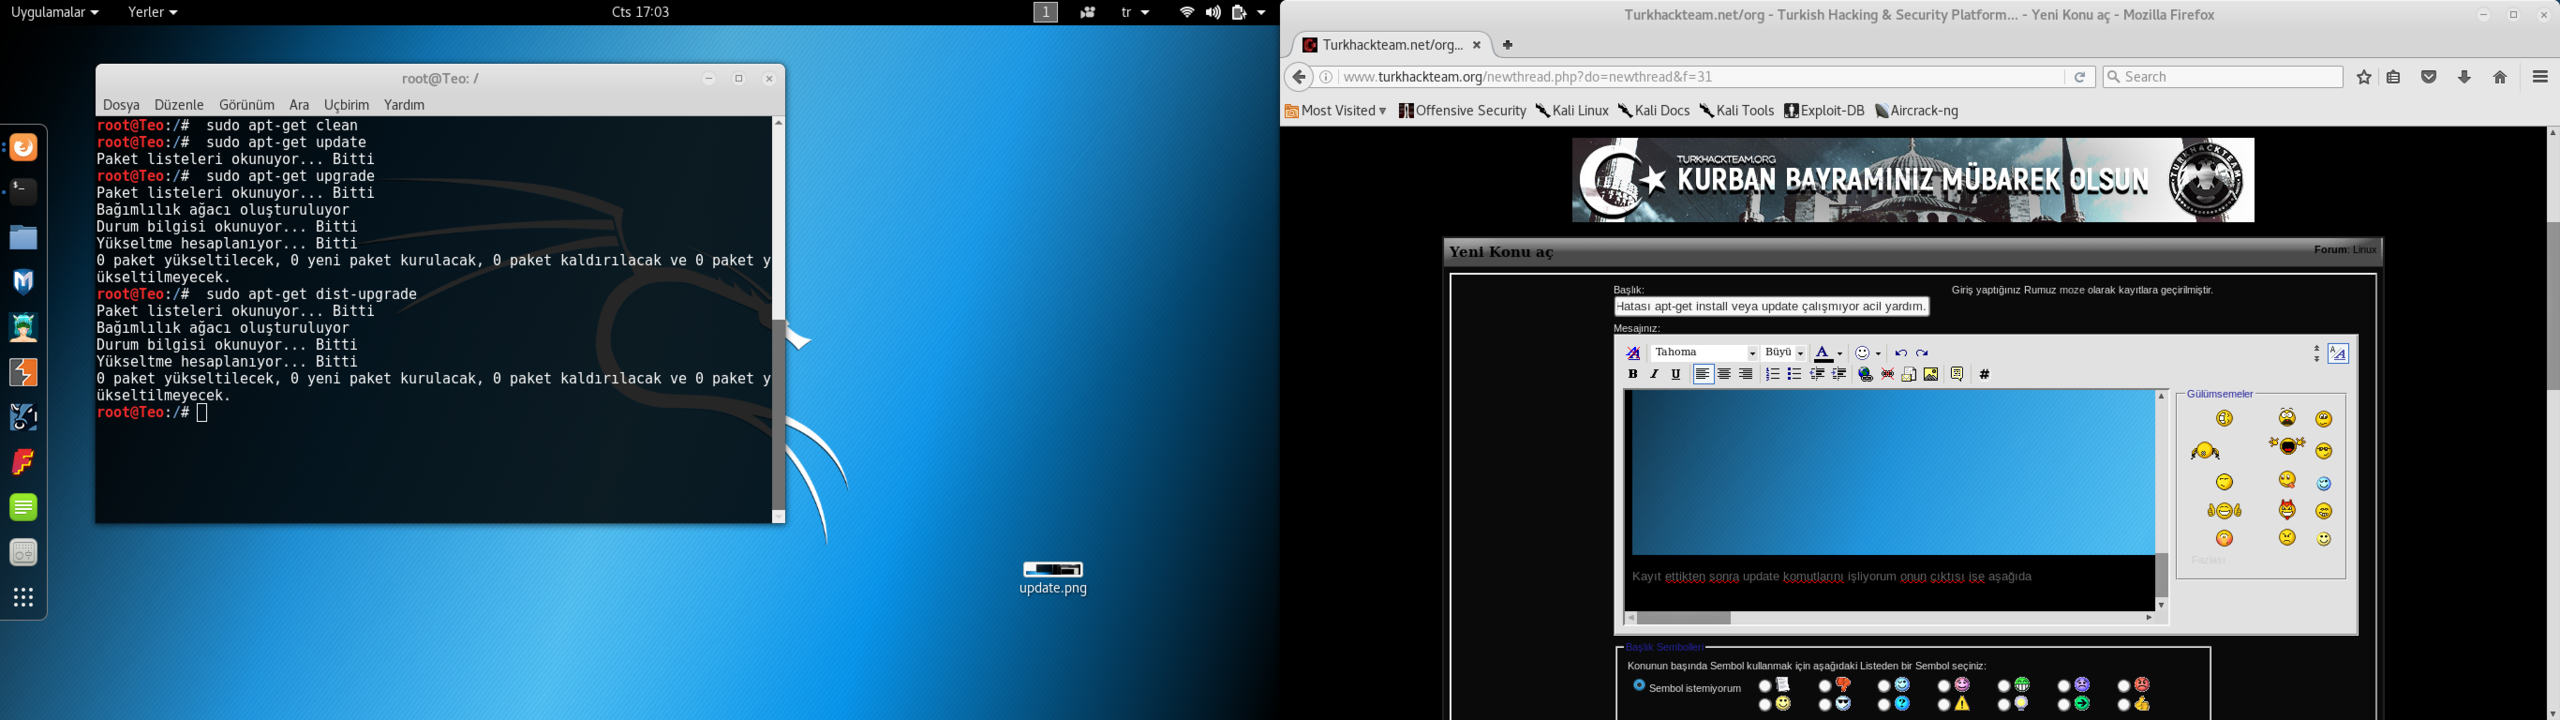Launch Metasploit icon in the dock
2560x720 pixels.
coord(24,282)
